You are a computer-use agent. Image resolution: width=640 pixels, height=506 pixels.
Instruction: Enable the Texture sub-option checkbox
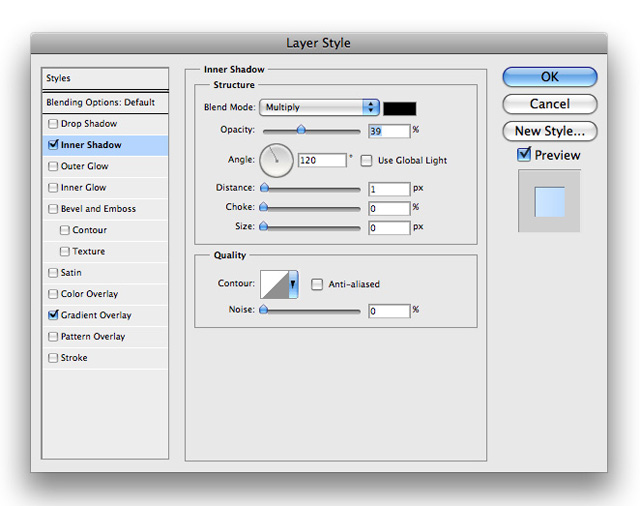tap(64, 251)
